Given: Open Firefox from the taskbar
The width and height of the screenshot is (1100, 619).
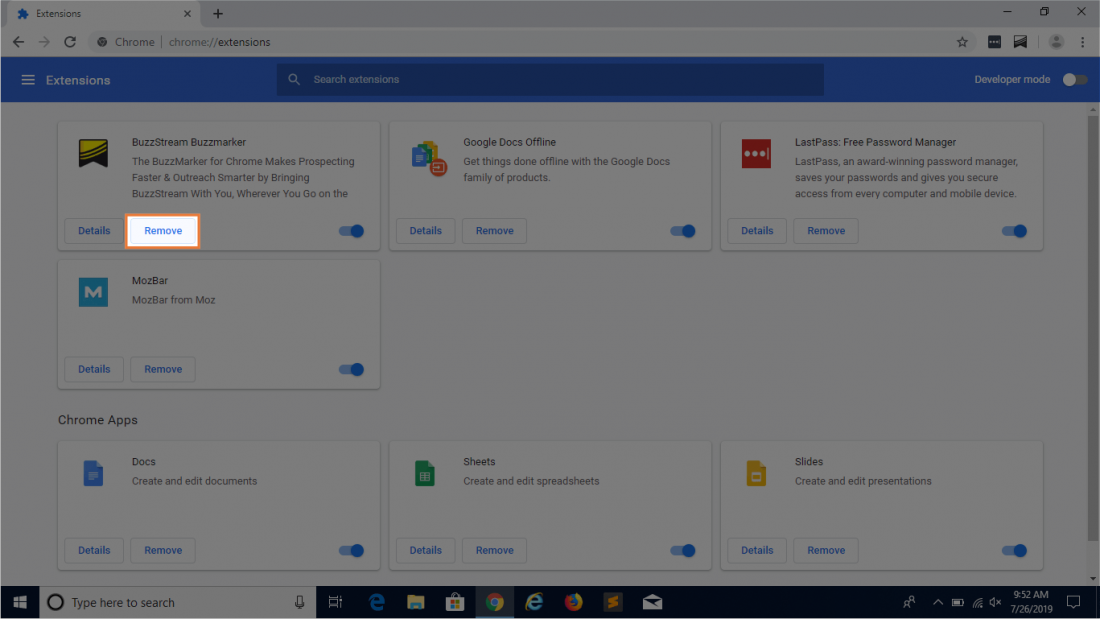Looking at the screenshot, I should point(573,602).
